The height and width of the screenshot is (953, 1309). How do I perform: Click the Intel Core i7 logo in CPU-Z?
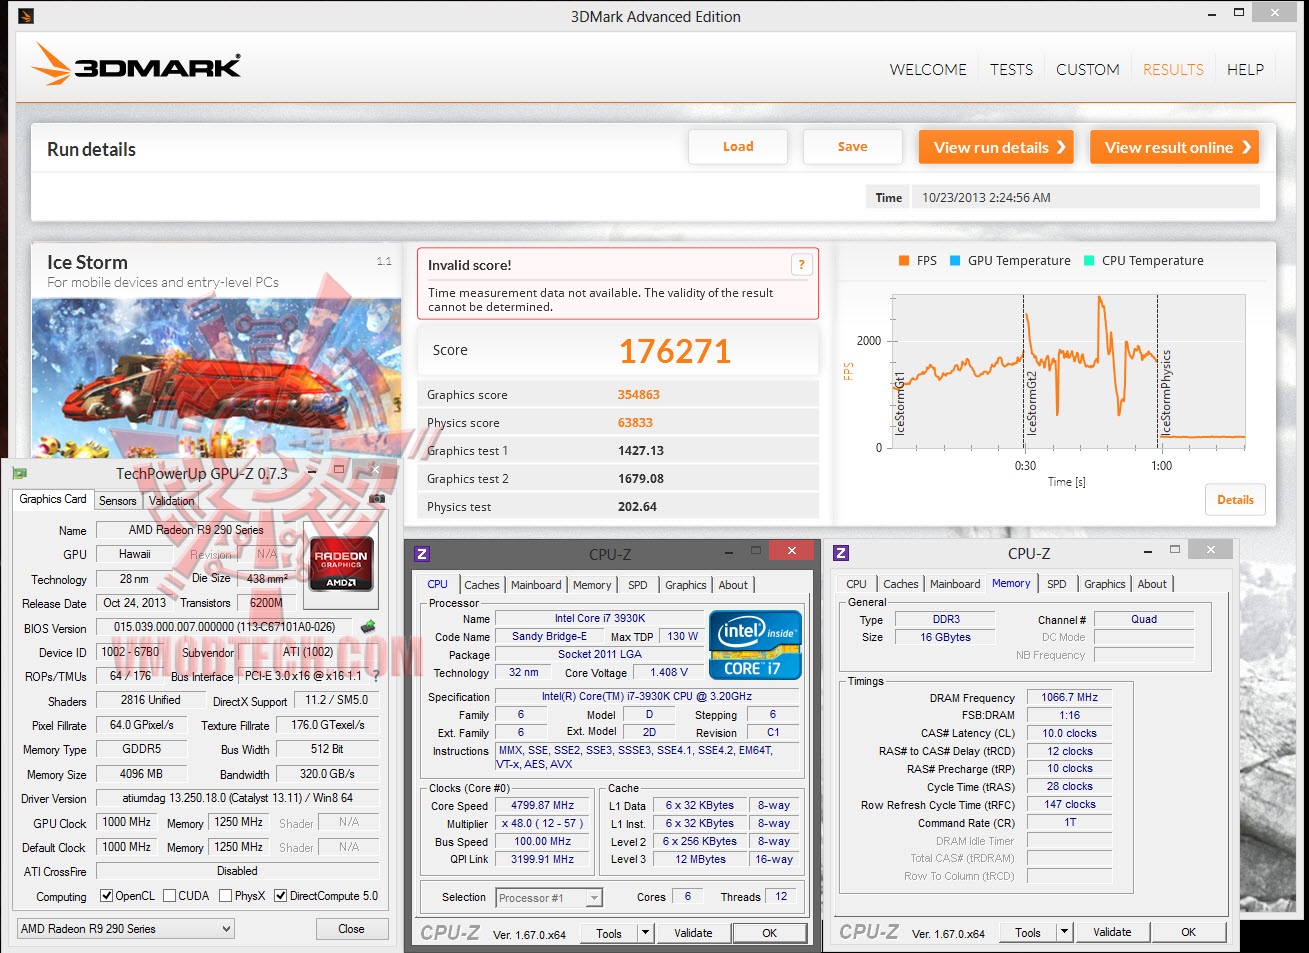click(x=755, y=645)
